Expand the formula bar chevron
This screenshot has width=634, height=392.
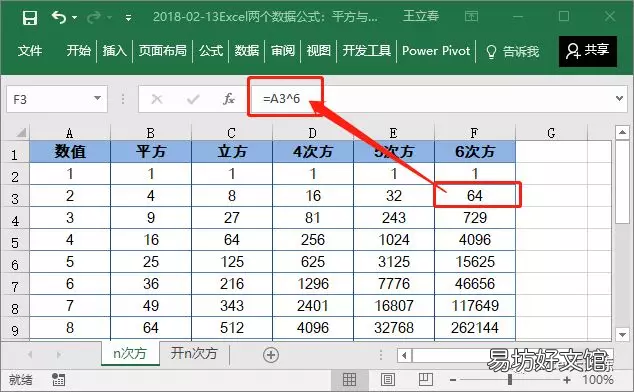click(619, 98)
